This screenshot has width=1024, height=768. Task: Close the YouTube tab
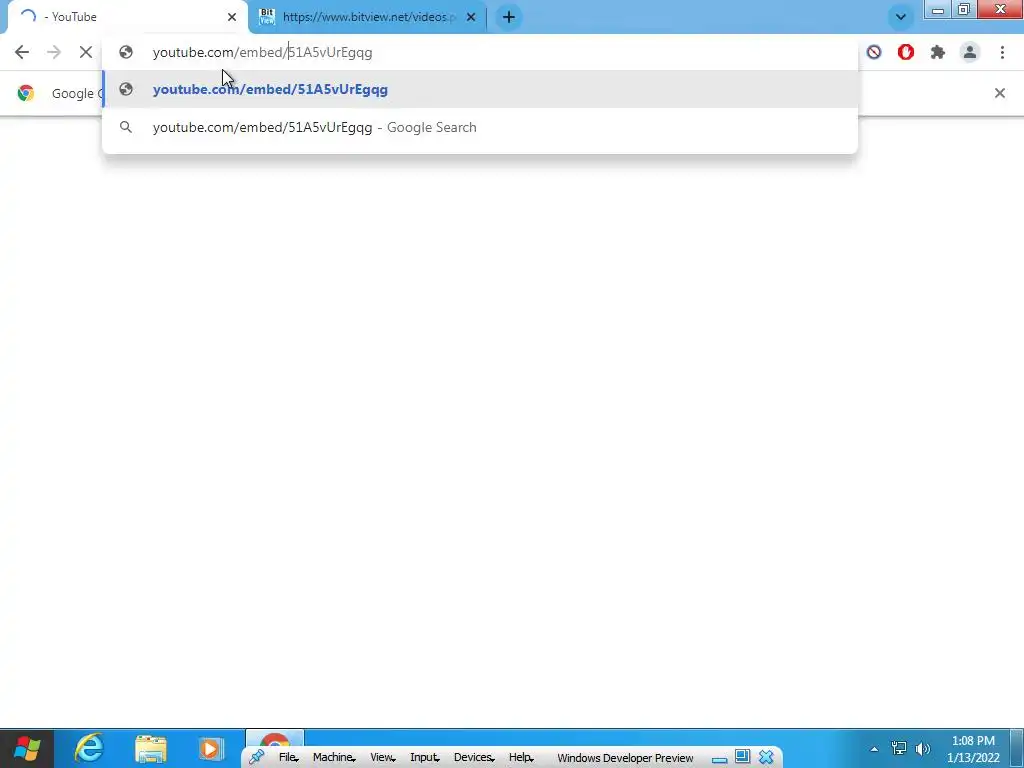232,17
